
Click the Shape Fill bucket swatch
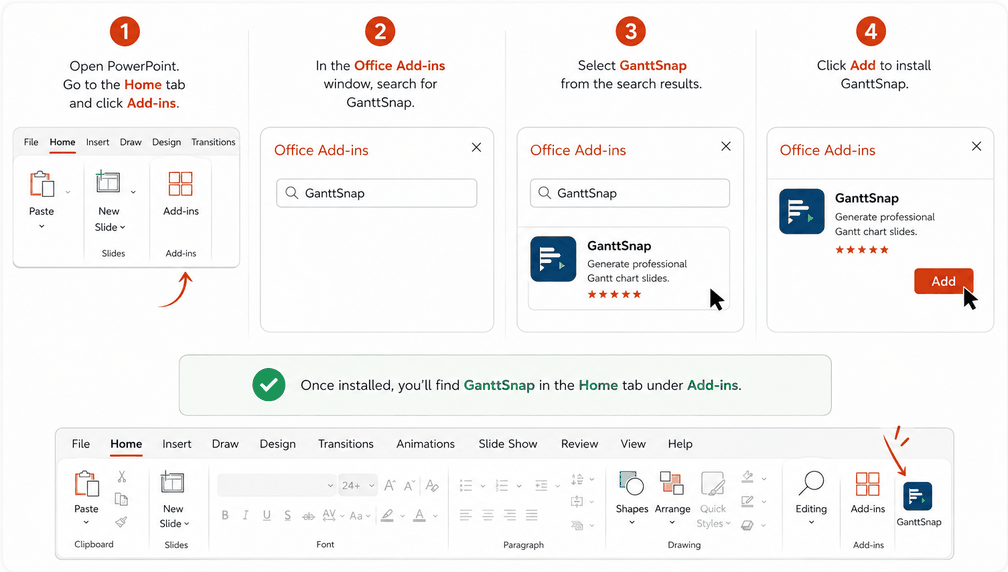tap(747, 478)
